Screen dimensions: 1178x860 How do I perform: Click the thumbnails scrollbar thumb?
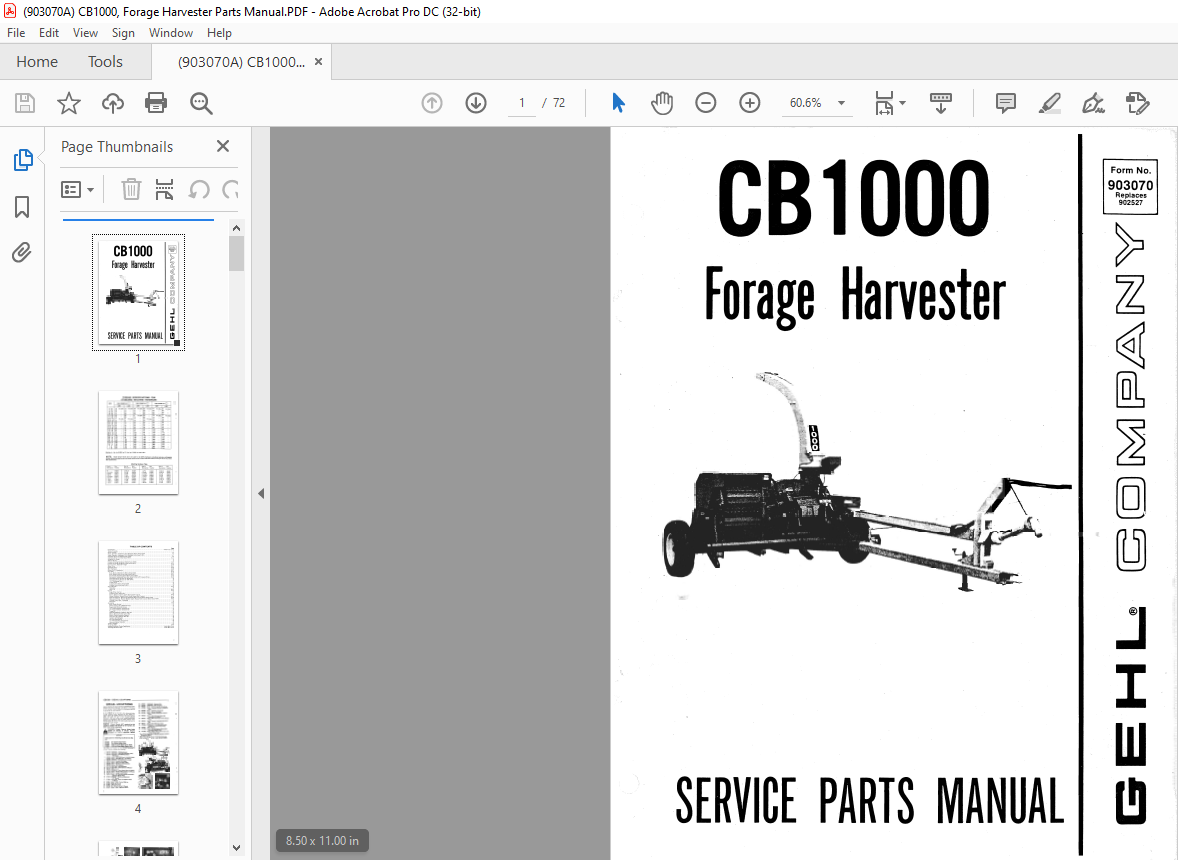click(237, 253)
